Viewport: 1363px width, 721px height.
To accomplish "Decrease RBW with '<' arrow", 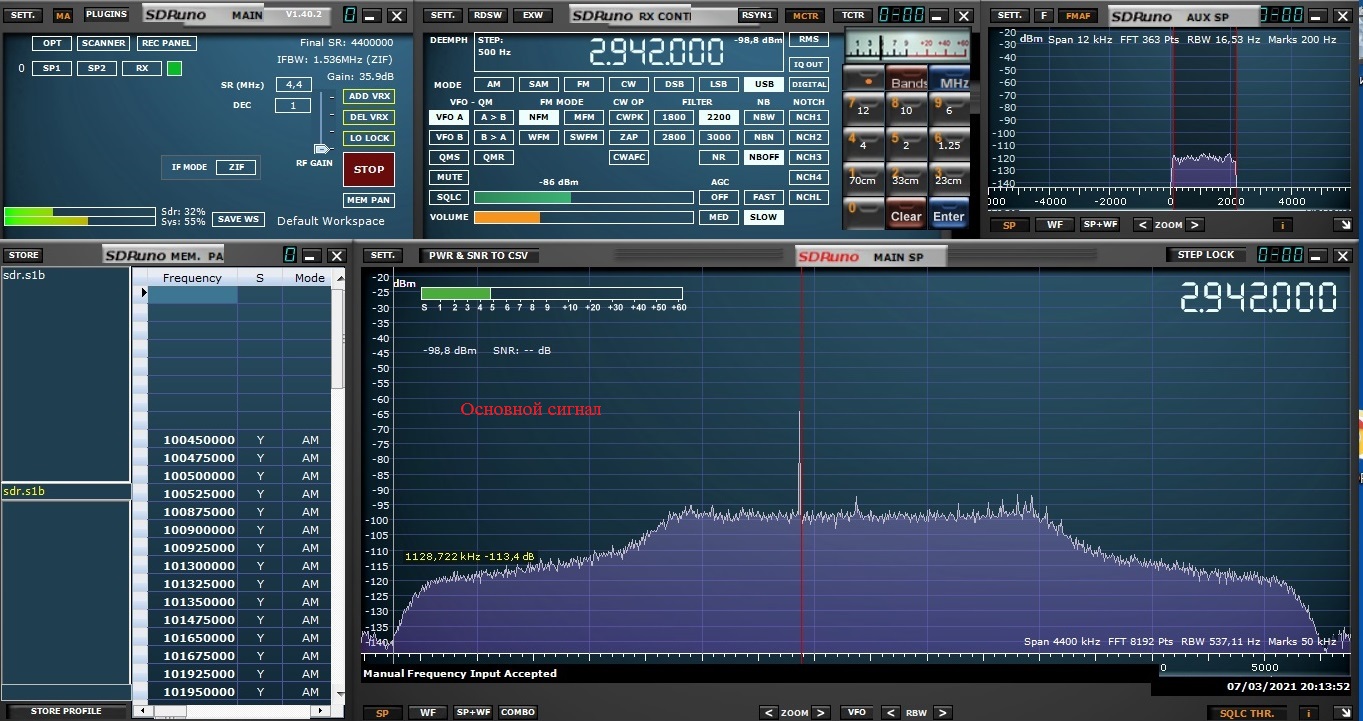I will pyautogui.click(x=889, y=713).
